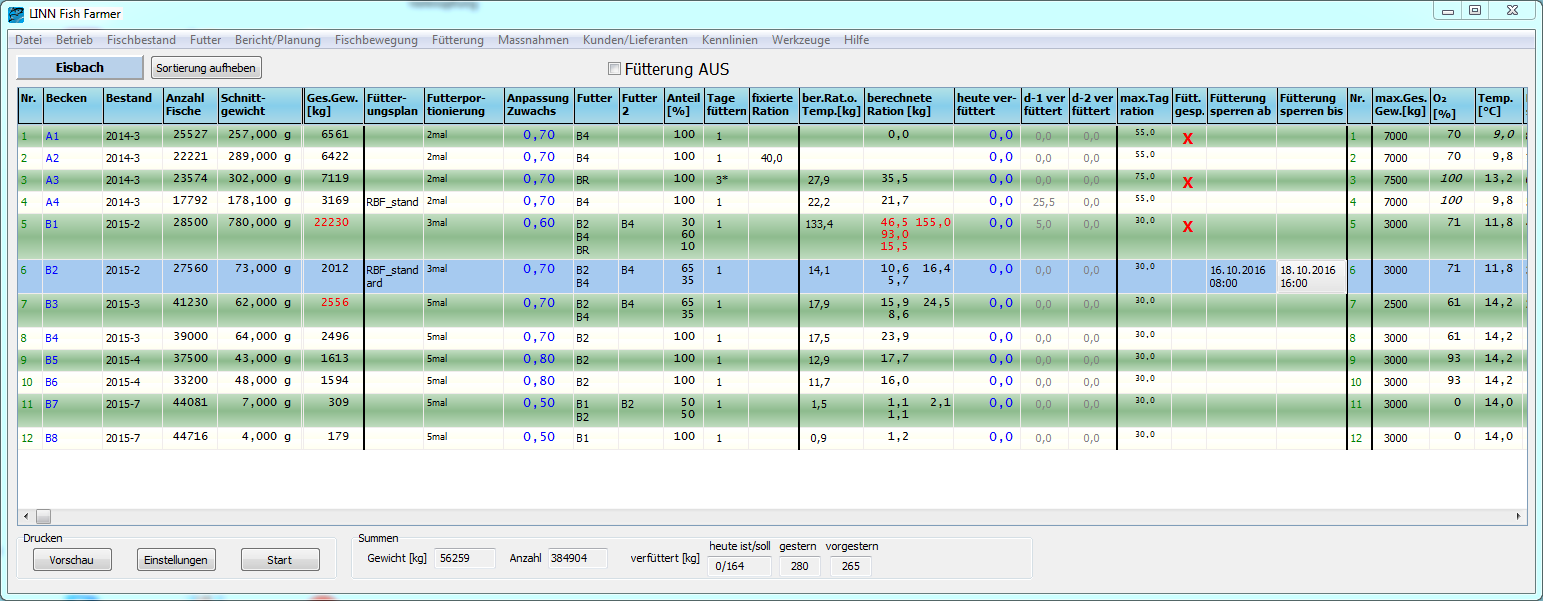The image size is (1543, 601).
Task: Click the Start print button
Action: point(280,560)
